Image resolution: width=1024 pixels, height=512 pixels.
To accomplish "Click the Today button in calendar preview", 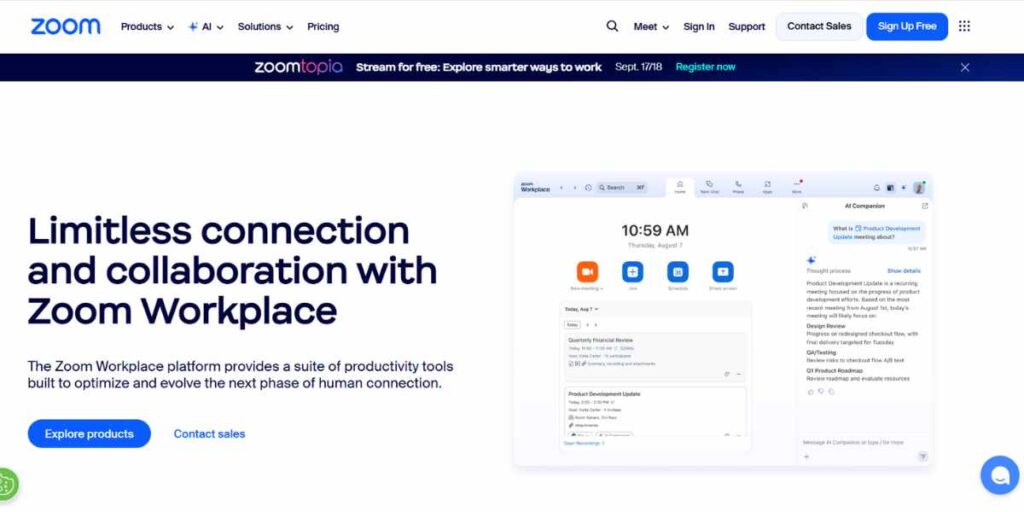I will tap(572, 325).
